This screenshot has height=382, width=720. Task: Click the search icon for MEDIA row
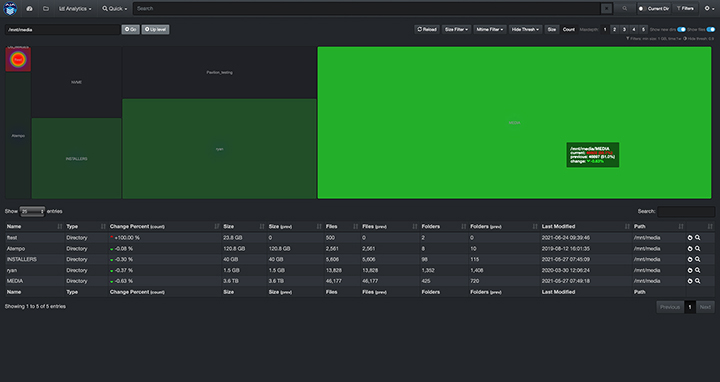[698, 281]
